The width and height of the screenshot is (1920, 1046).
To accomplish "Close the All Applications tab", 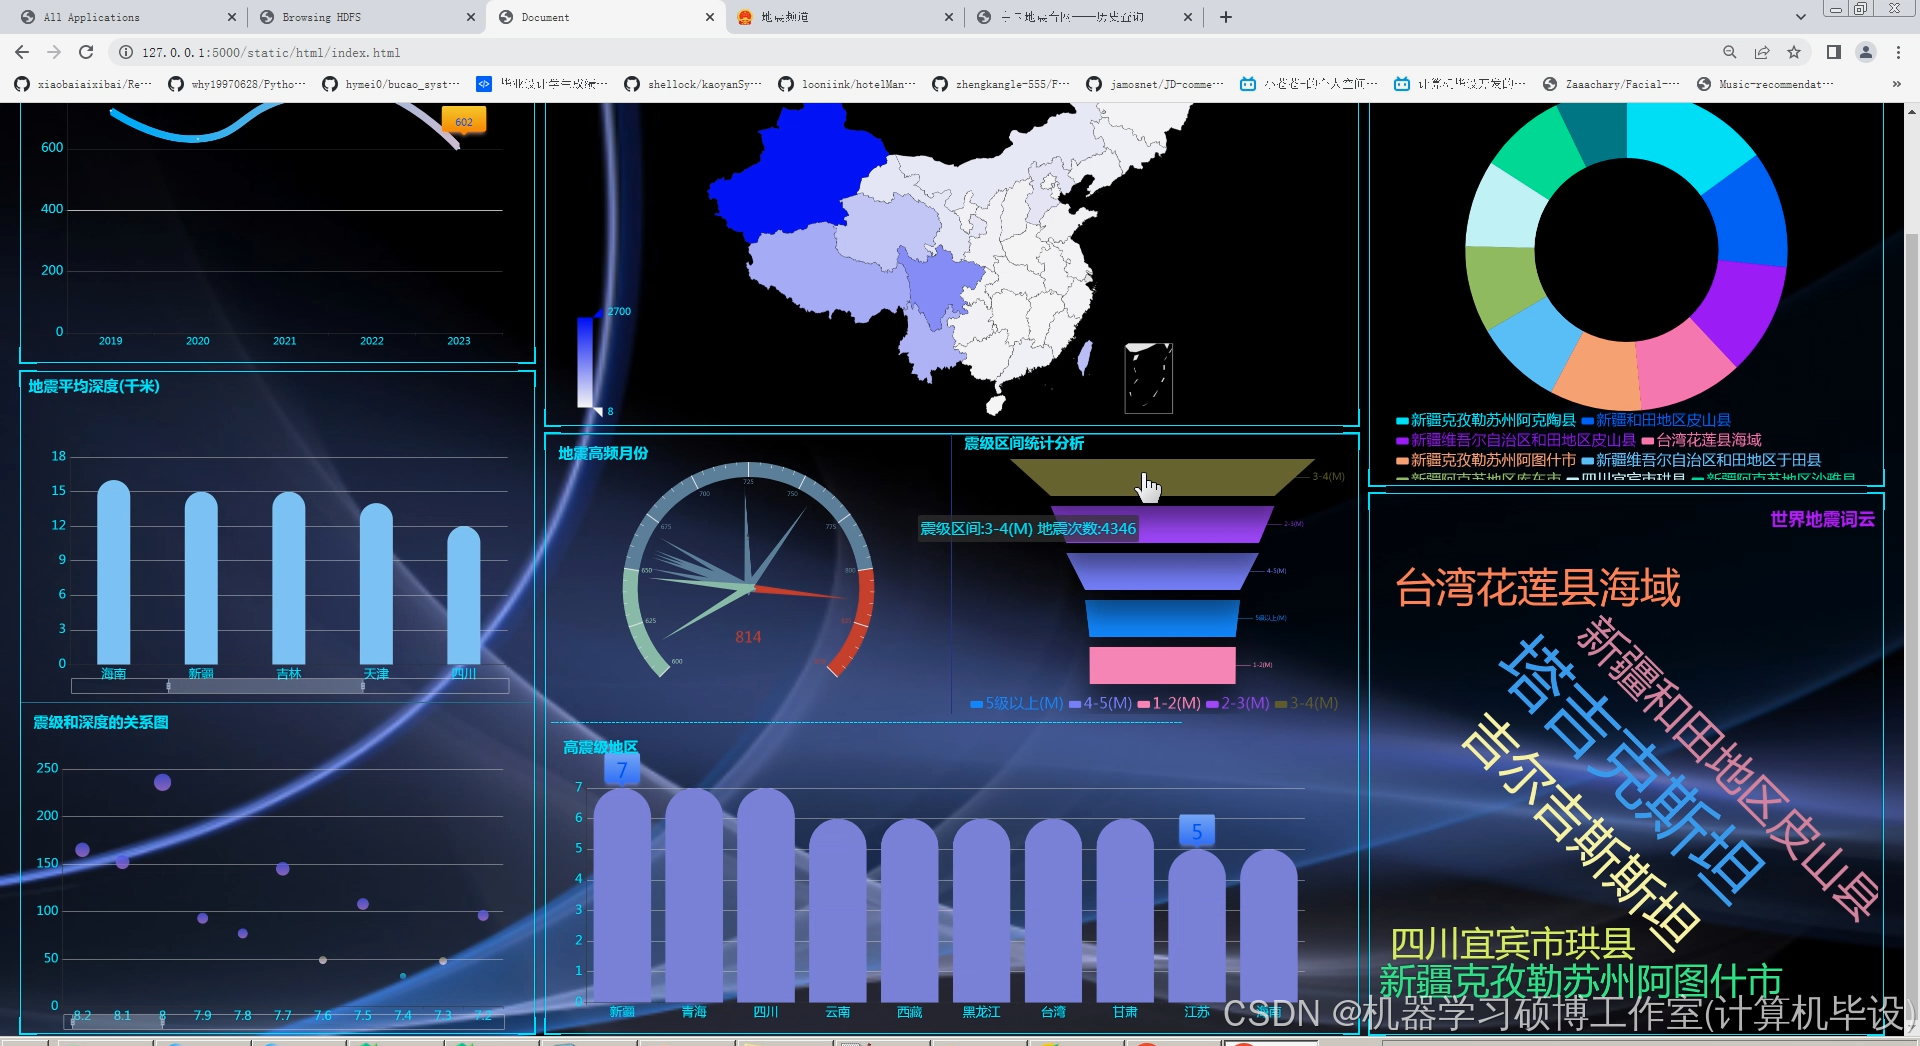I will 232,17.
